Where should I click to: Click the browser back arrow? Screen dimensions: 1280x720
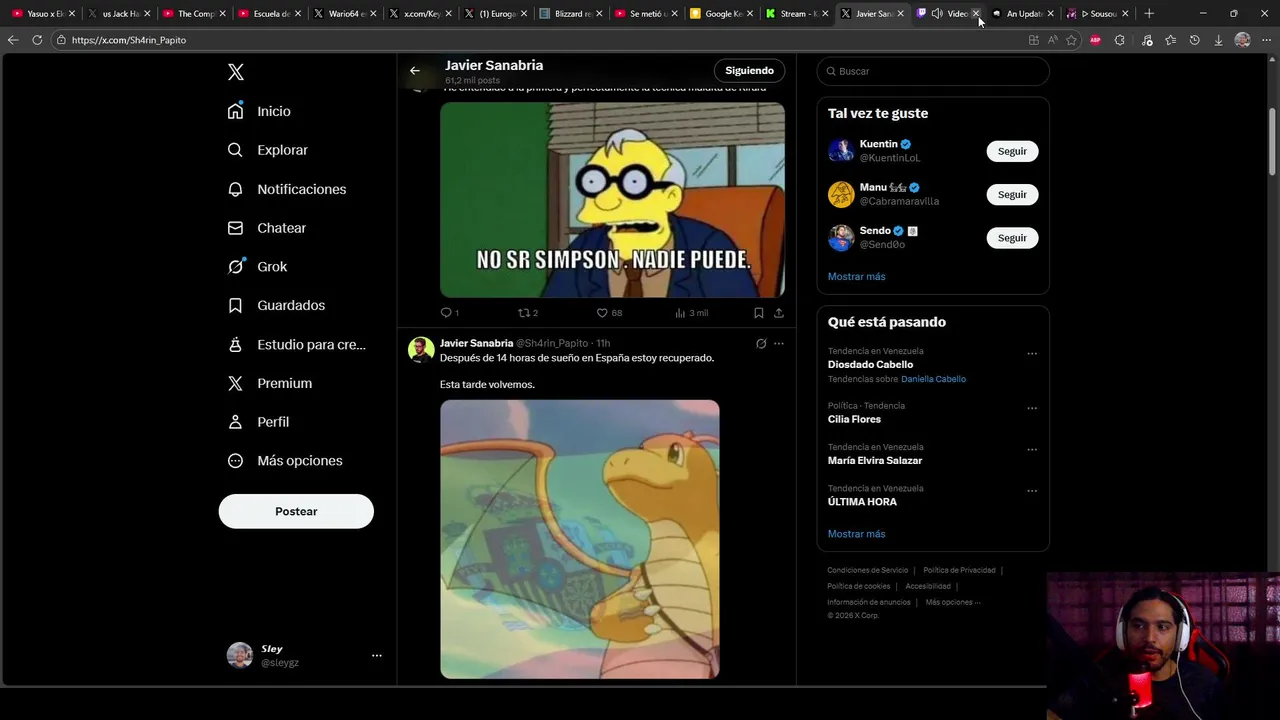tap(13, 40)
